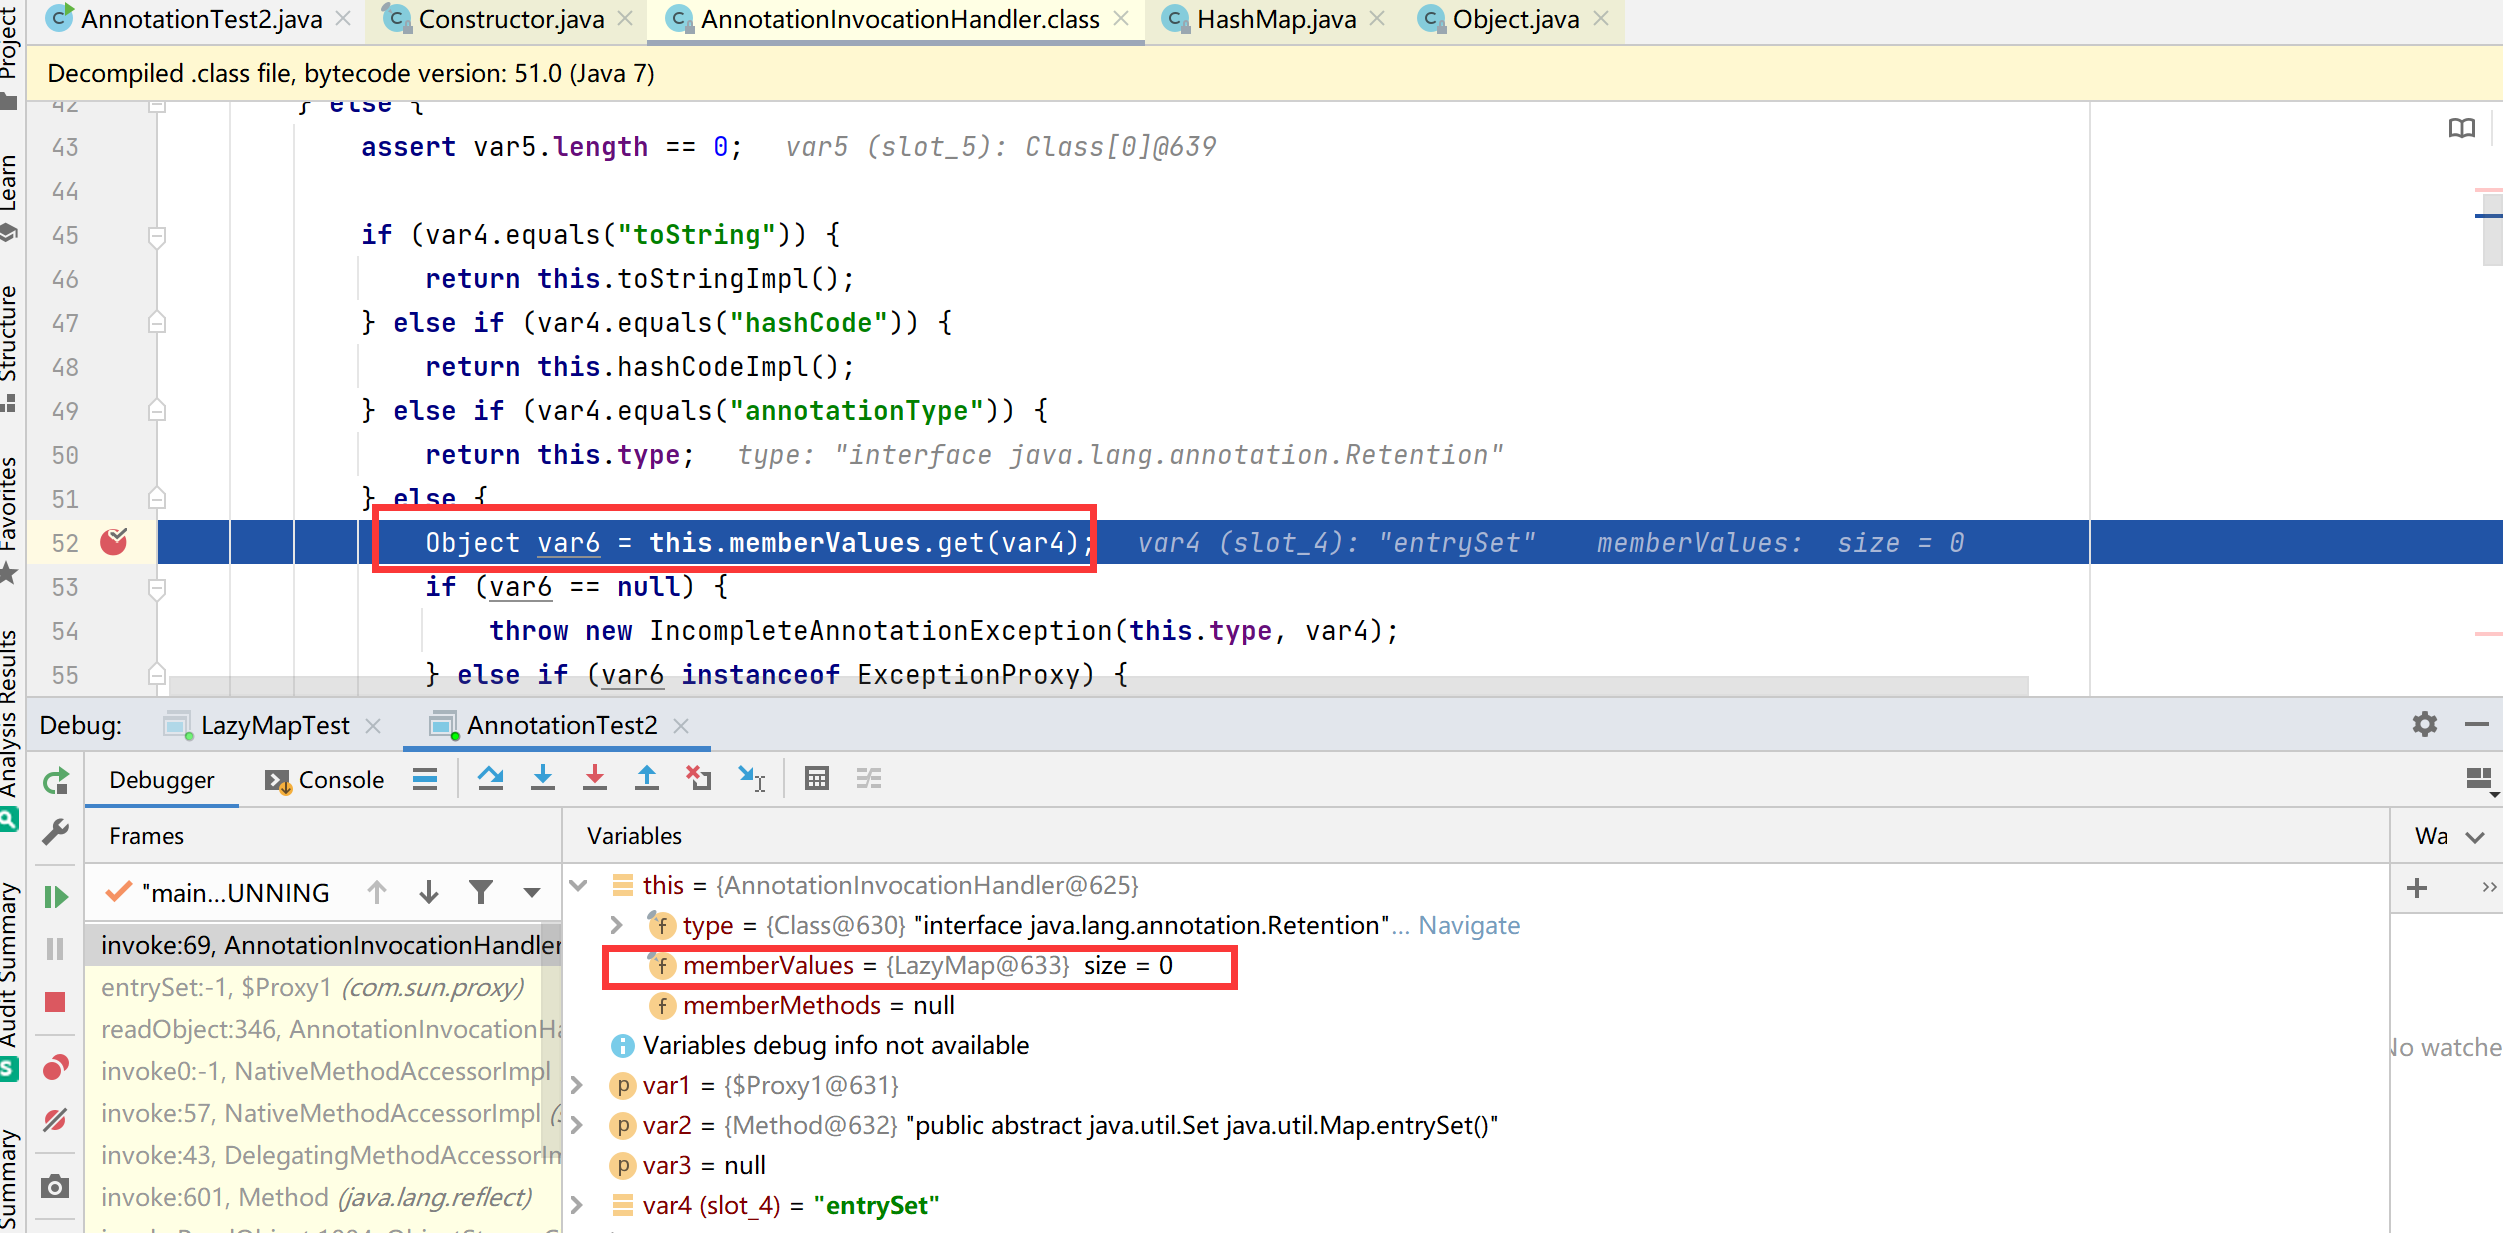Click previous frame up arrow

377,892
